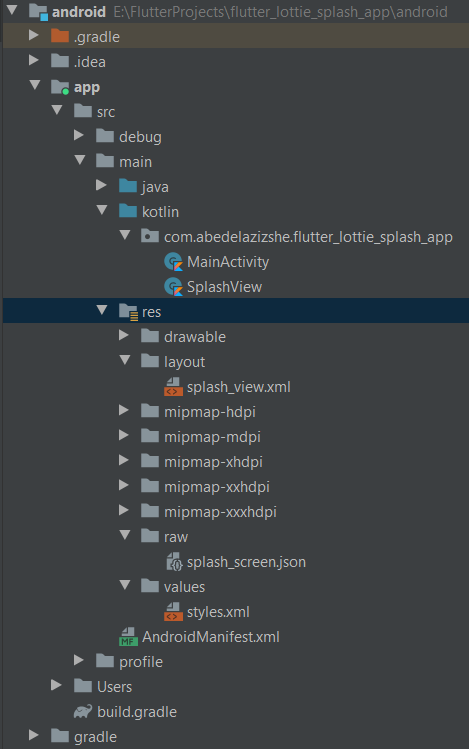Open the SplashView Kotlin class file

coord(224,287)
